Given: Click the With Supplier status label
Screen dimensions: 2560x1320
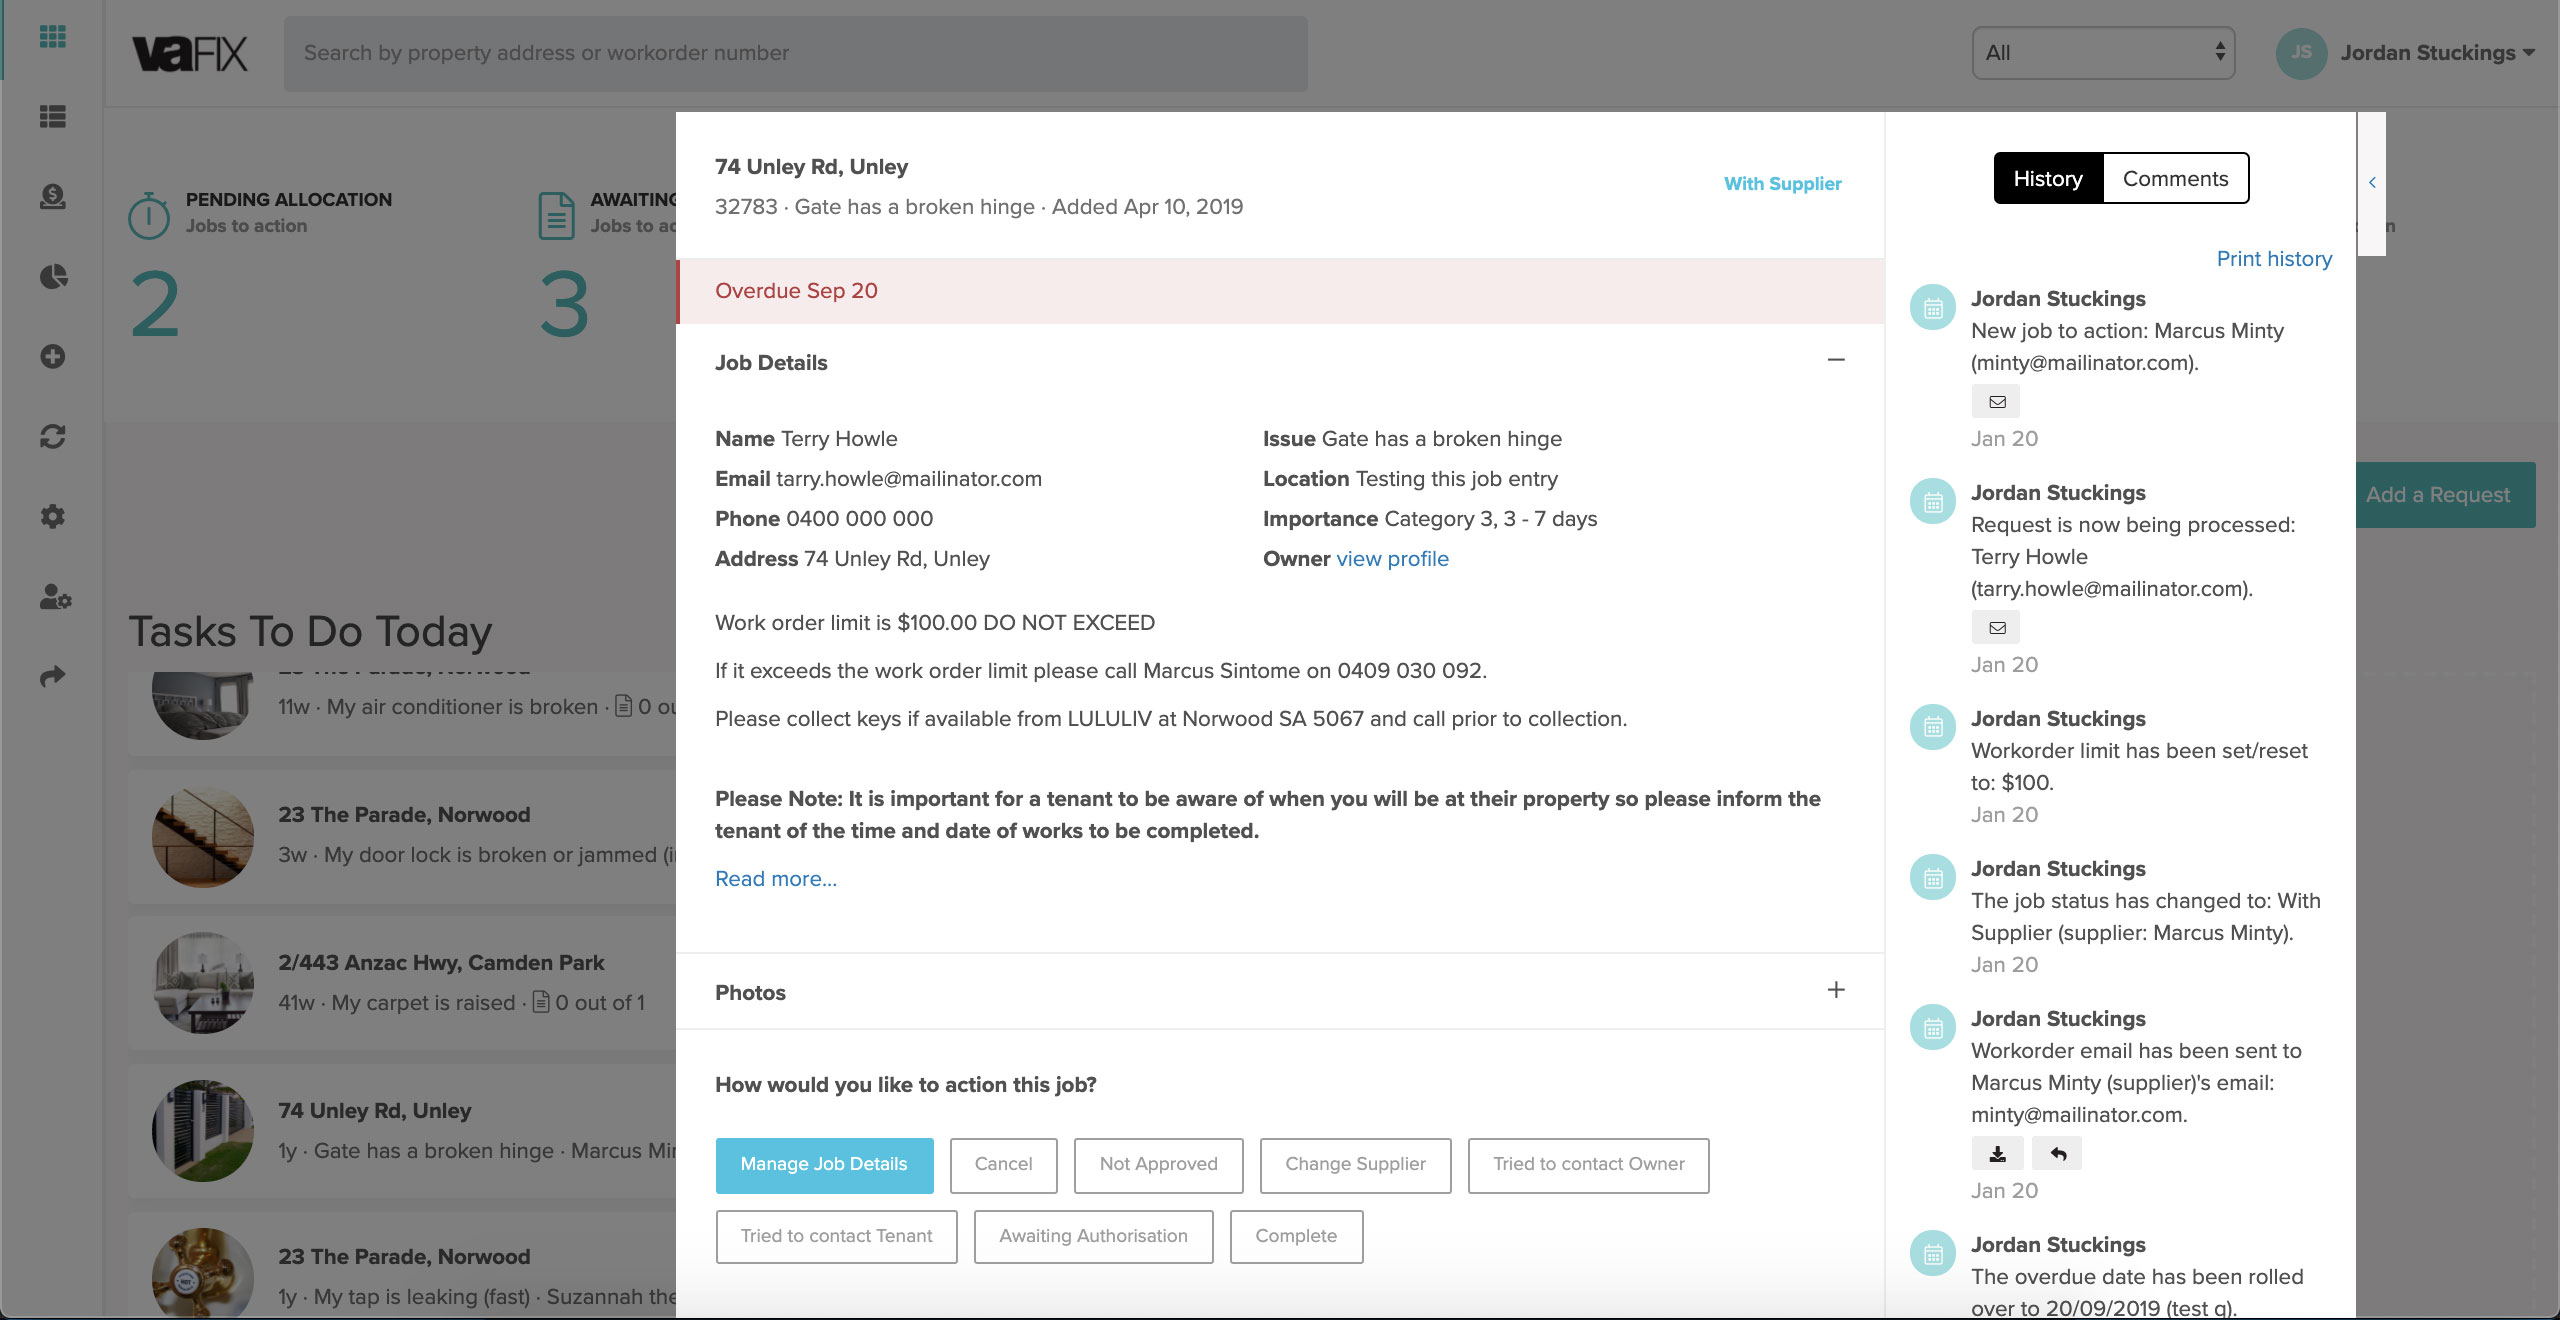Looking at the screenshot, I should point(1782,184).
